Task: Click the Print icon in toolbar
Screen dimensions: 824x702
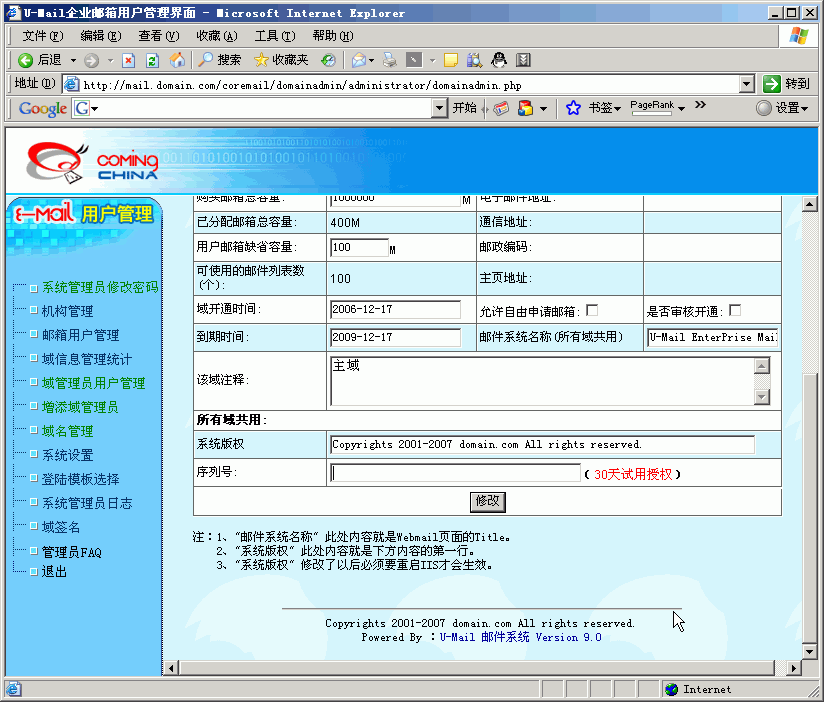Action: coord(390,60)
